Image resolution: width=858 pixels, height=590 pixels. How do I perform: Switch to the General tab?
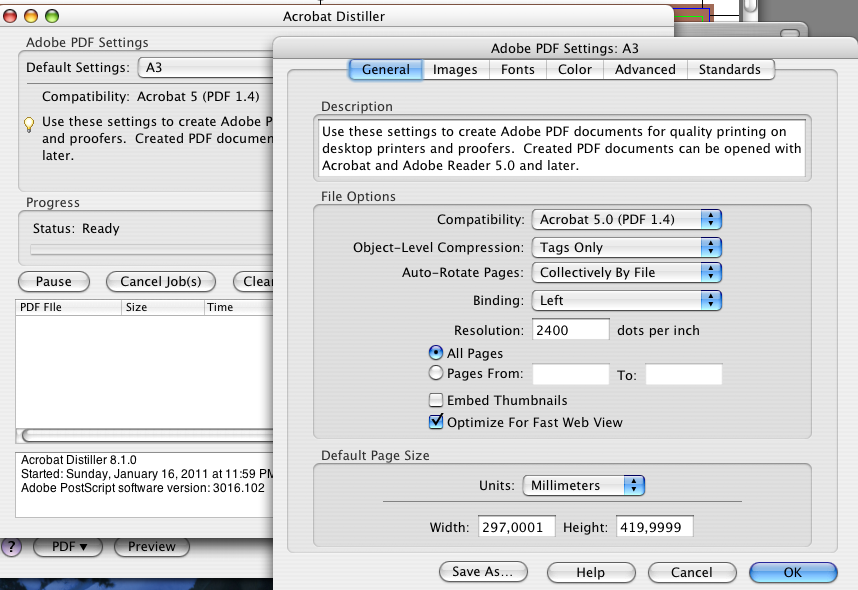pyautogui.click(x=386, y=70)
